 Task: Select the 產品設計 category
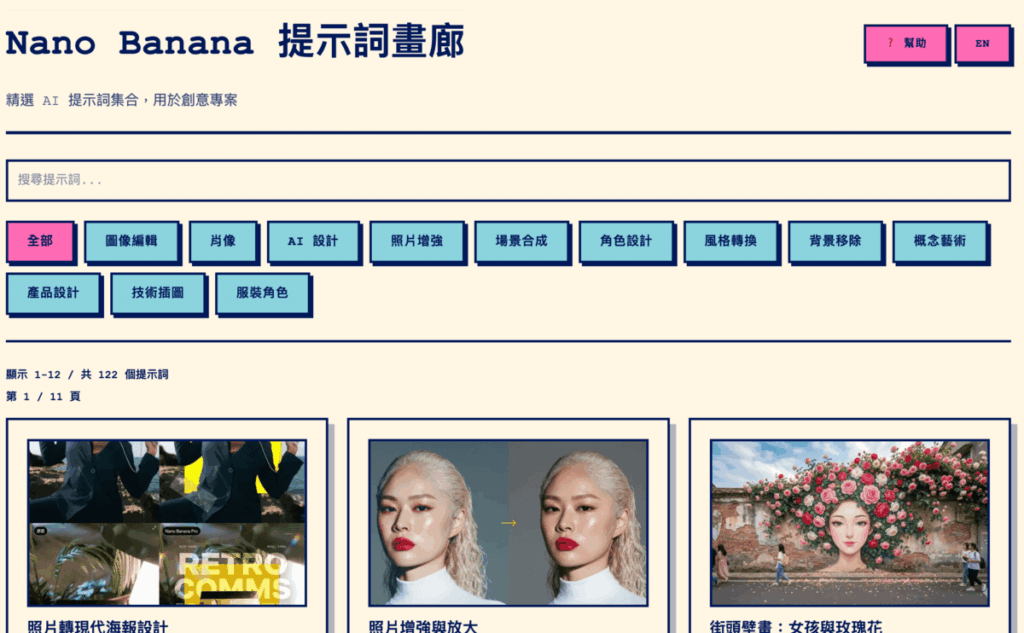pyautogui.click(x=53, y=293)
